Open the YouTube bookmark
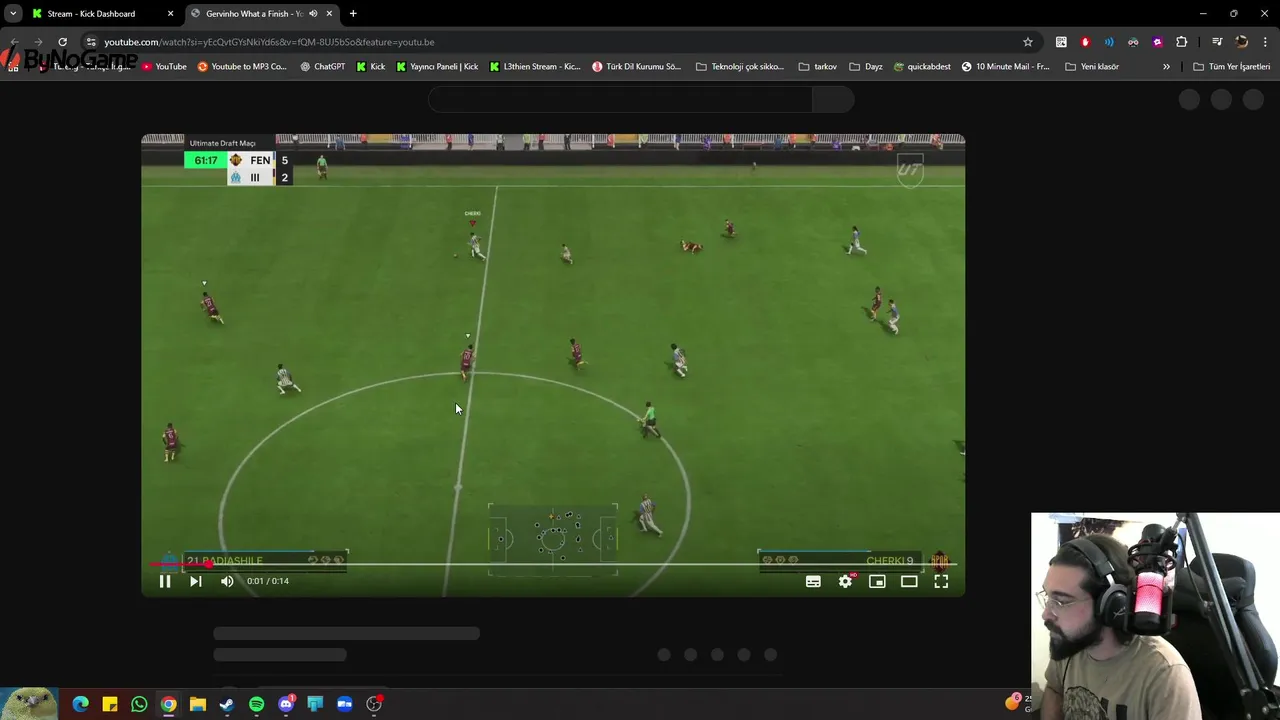The image size is (1280, 720). pyautogui.click(x=164, y=67)
